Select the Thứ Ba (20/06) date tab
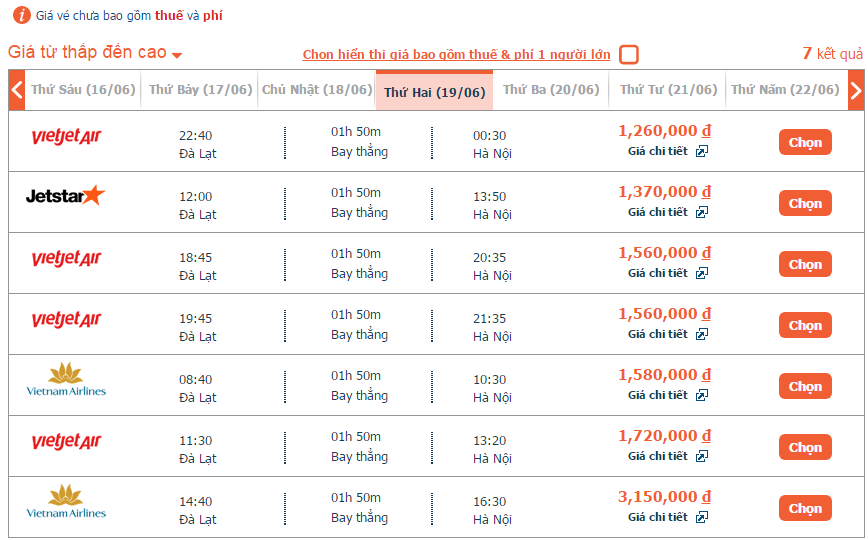This screenshot has height=540, width=868. (x=551, y=90)
